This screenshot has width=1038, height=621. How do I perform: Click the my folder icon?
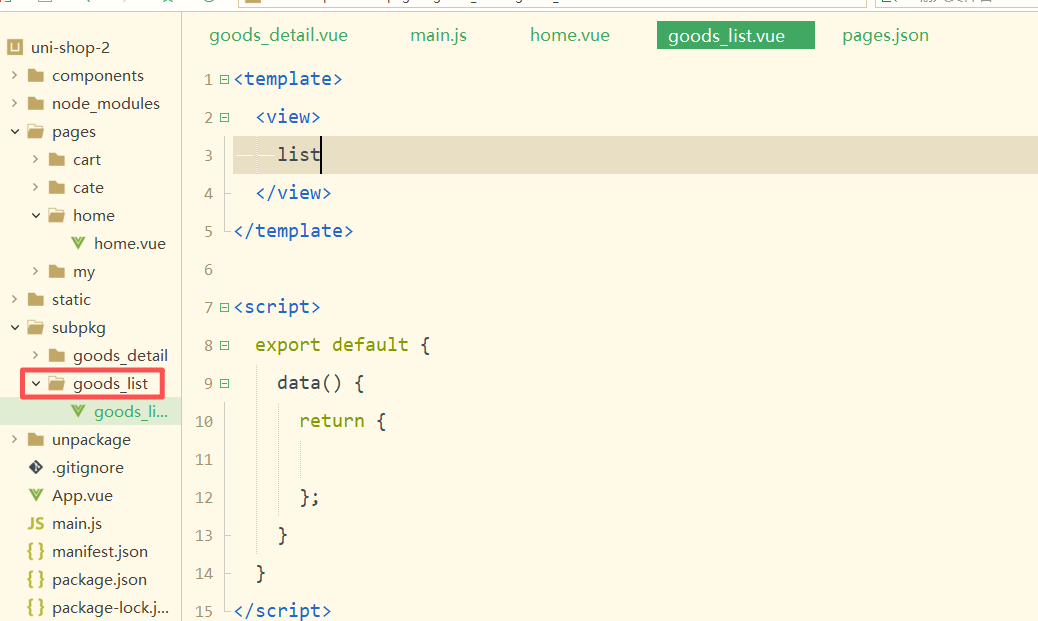57,271
